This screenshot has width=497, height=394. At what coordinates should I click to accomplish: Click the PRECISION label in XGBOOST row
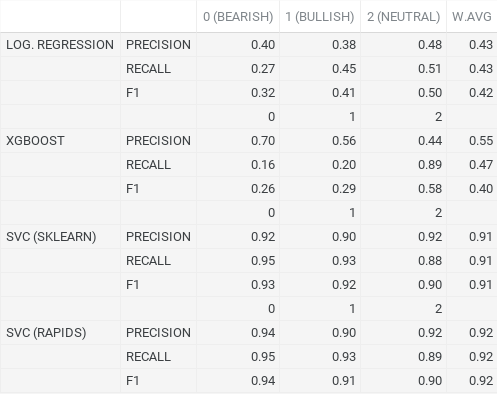click(158, 141)
